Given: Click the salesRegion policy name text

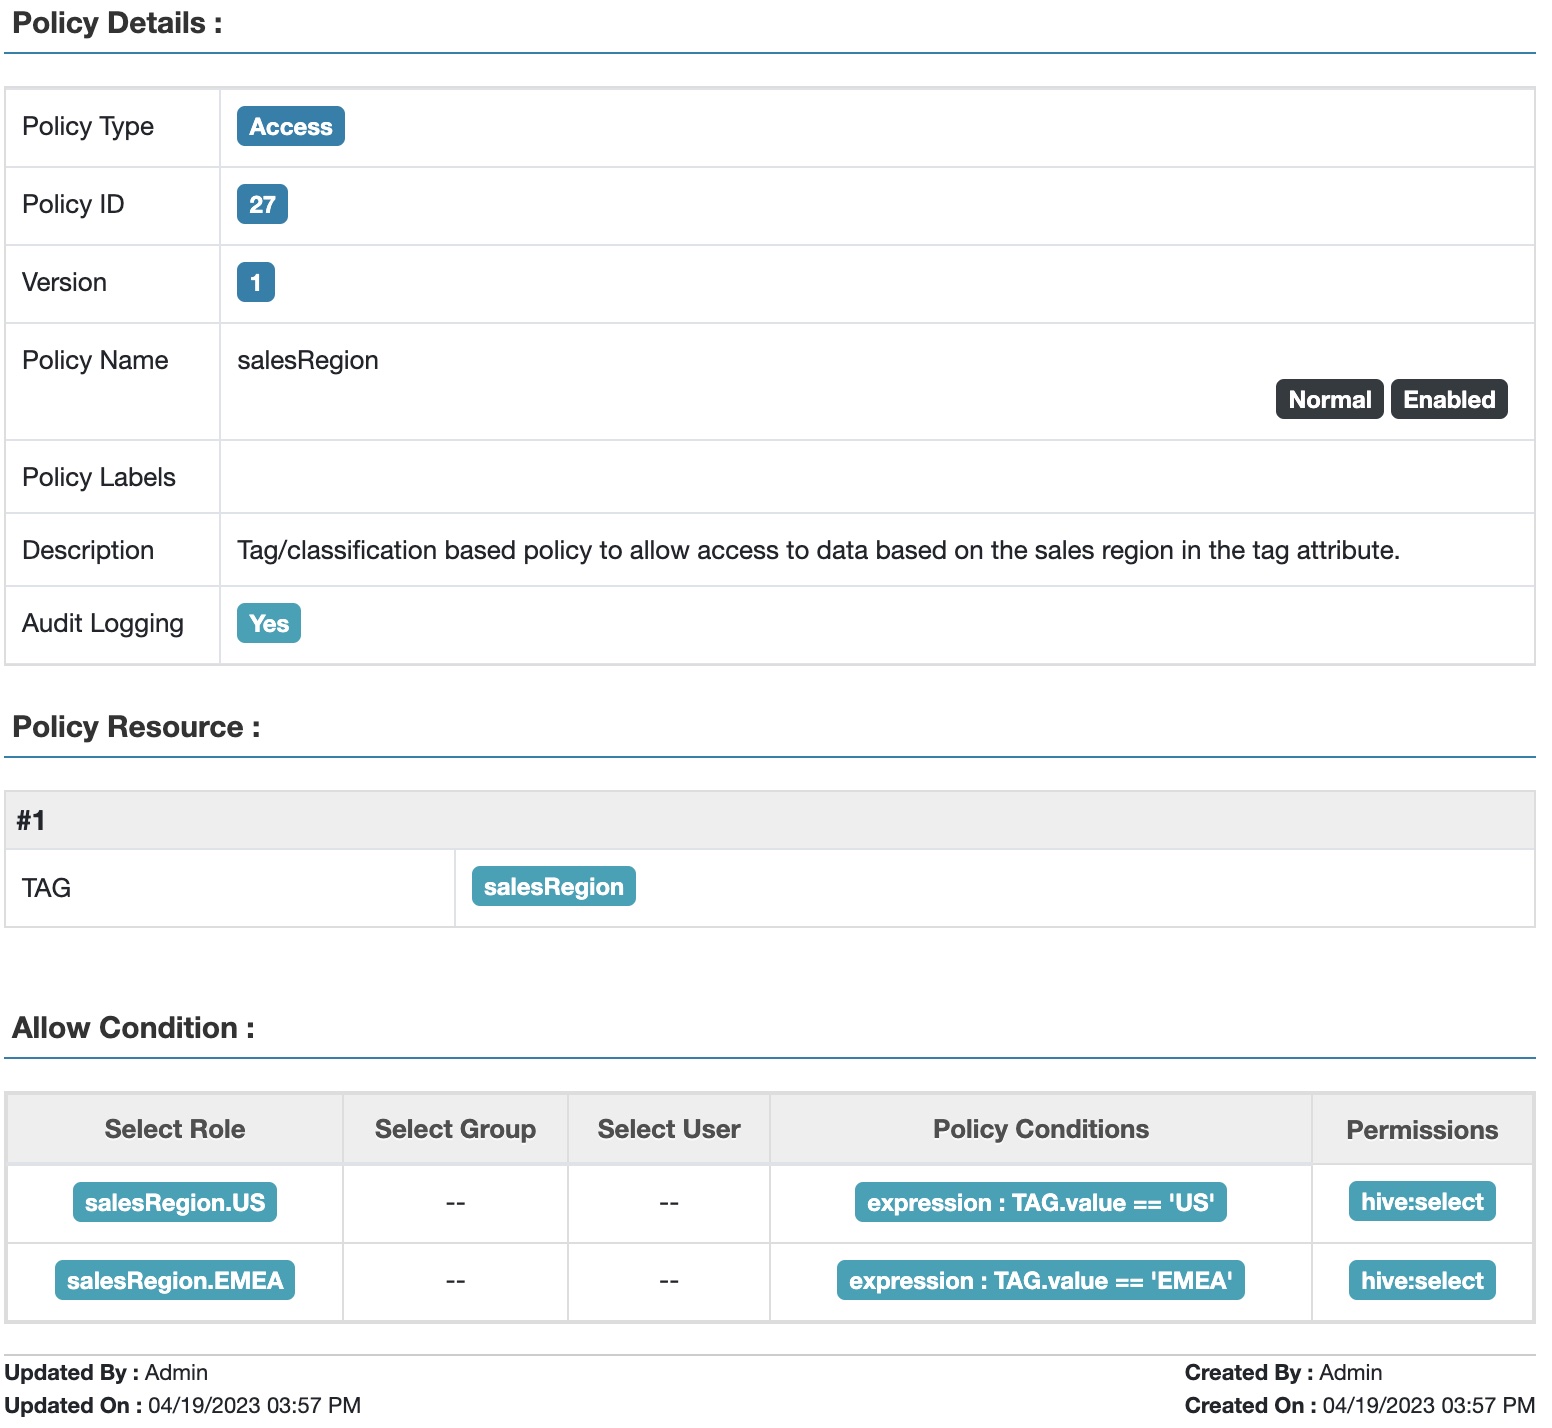Looking at the screenshot, I should coord(308,361).
